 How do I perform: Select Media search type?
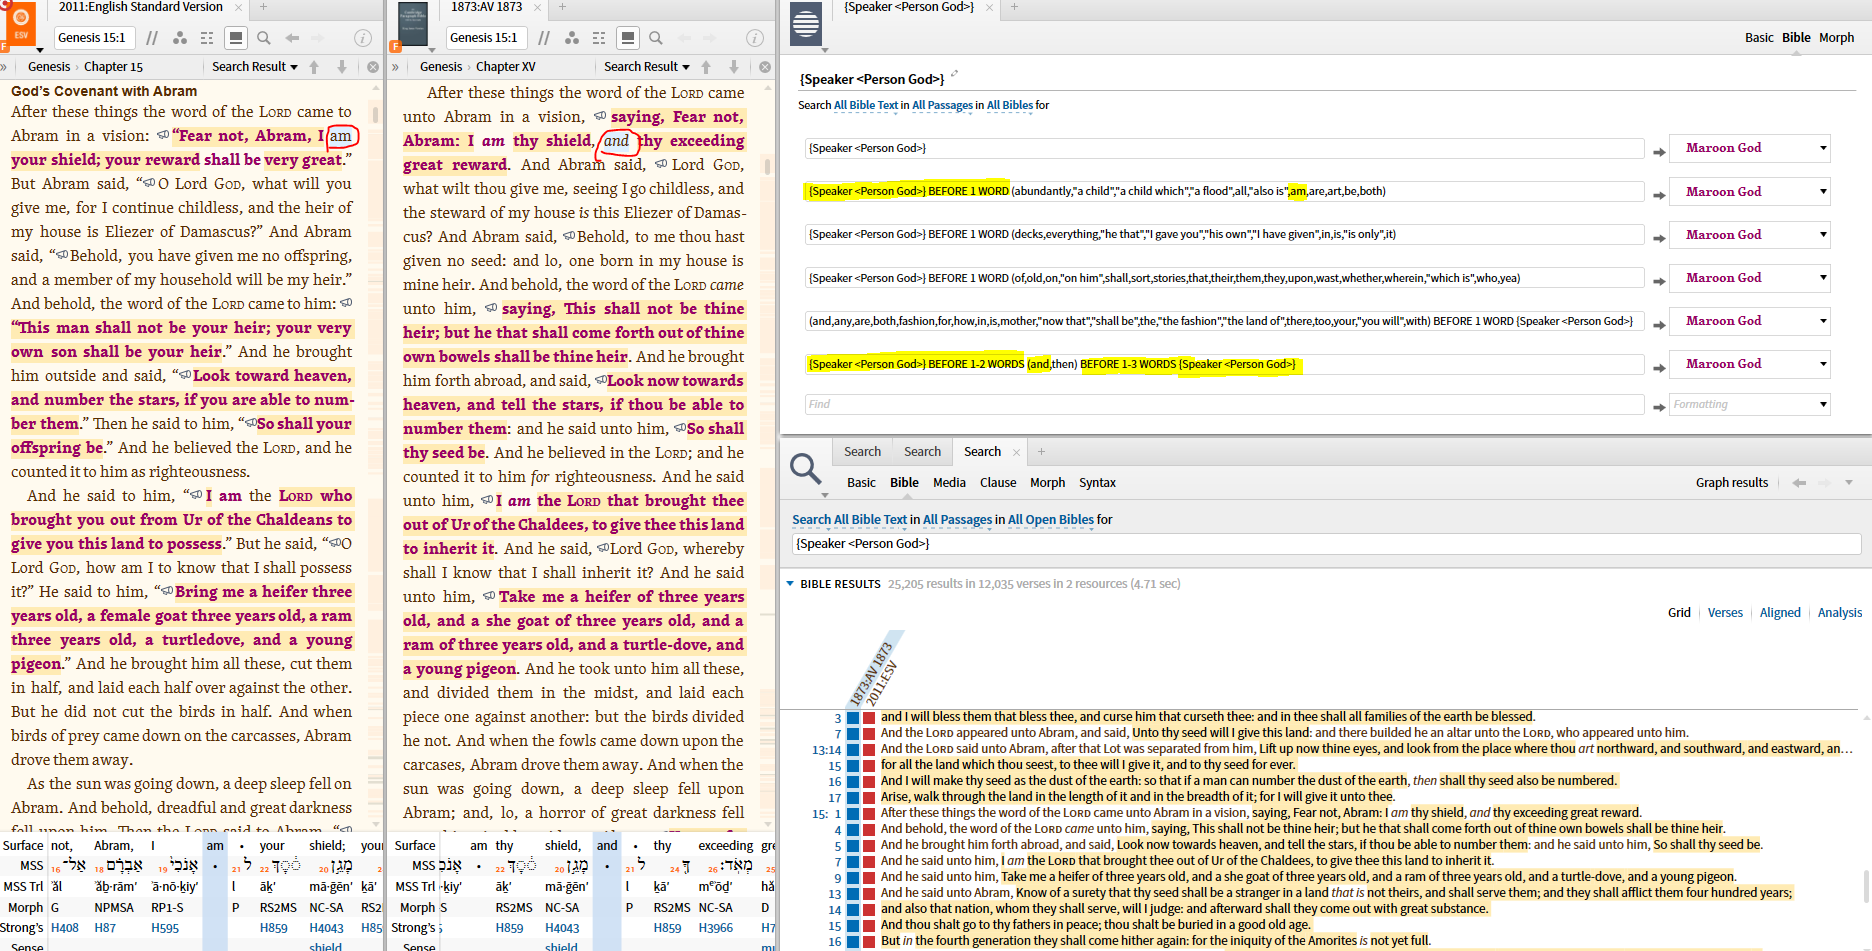949,483
